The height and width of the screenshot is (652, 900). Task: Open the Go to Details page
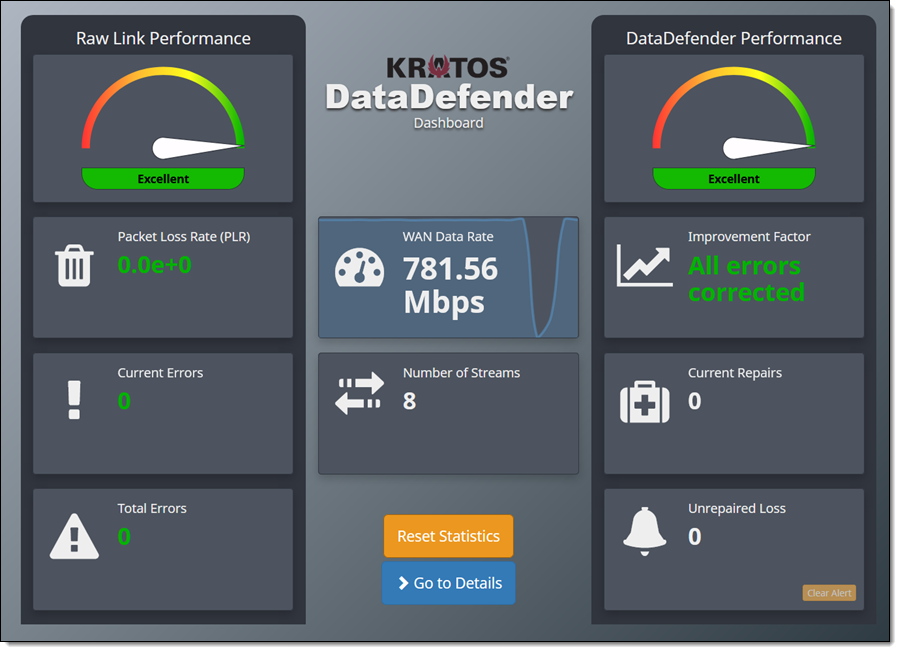tap(448, 583)
